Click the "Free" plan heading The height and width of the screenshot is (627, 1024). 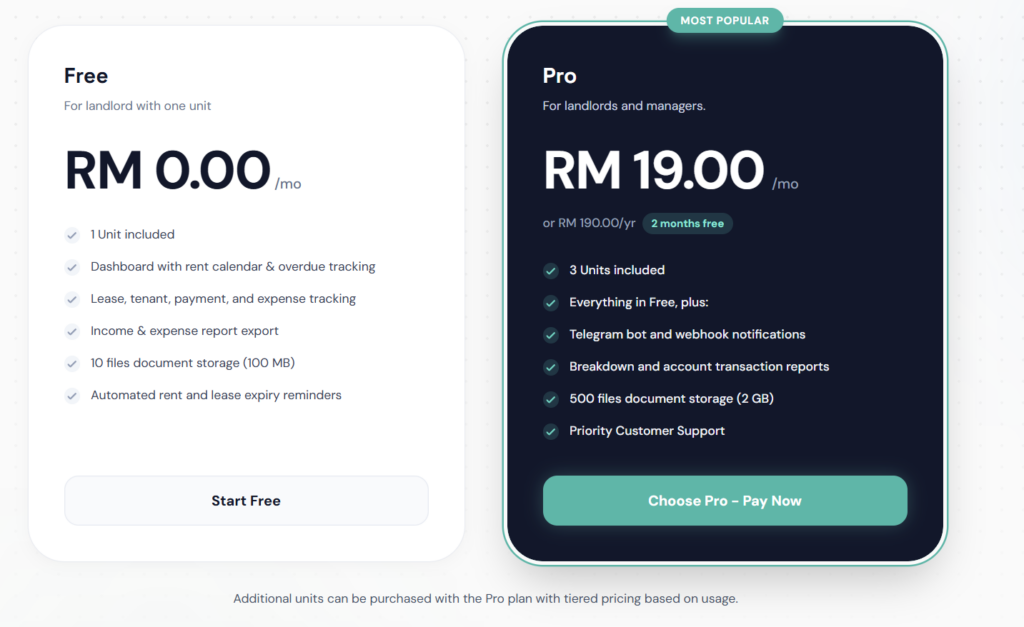(x=85, y=75)
